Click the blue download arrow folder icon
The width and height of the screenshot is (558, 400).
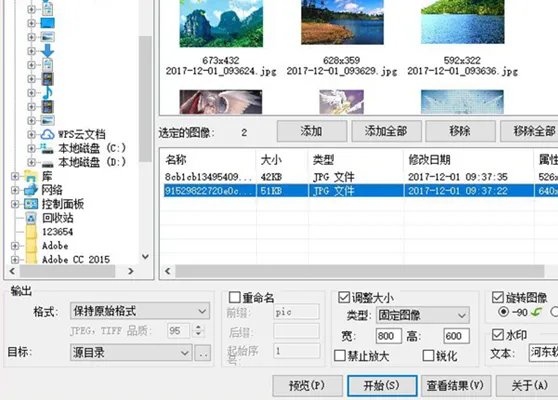pos(47,51)
